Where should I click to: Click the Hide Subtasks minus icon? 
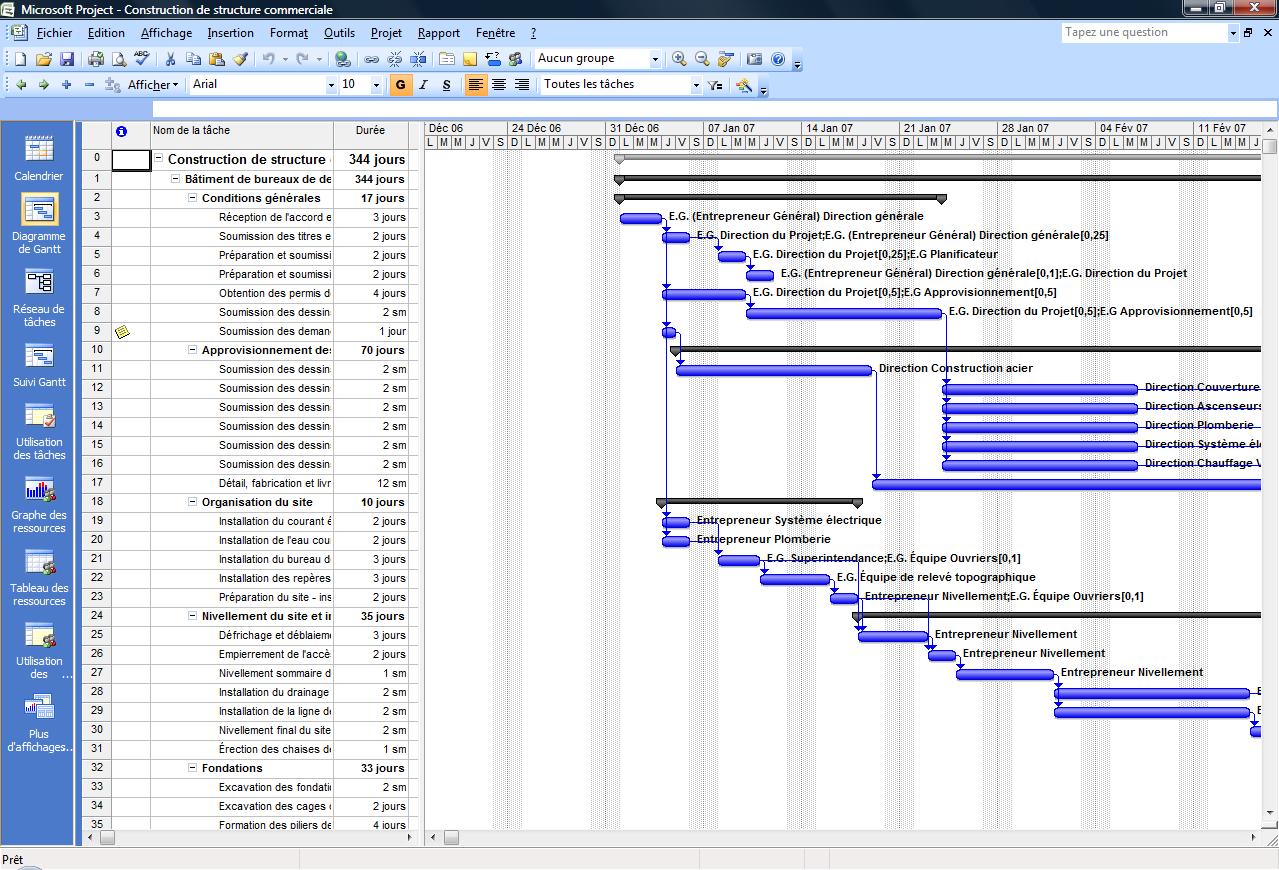click(x=90, y=85)
